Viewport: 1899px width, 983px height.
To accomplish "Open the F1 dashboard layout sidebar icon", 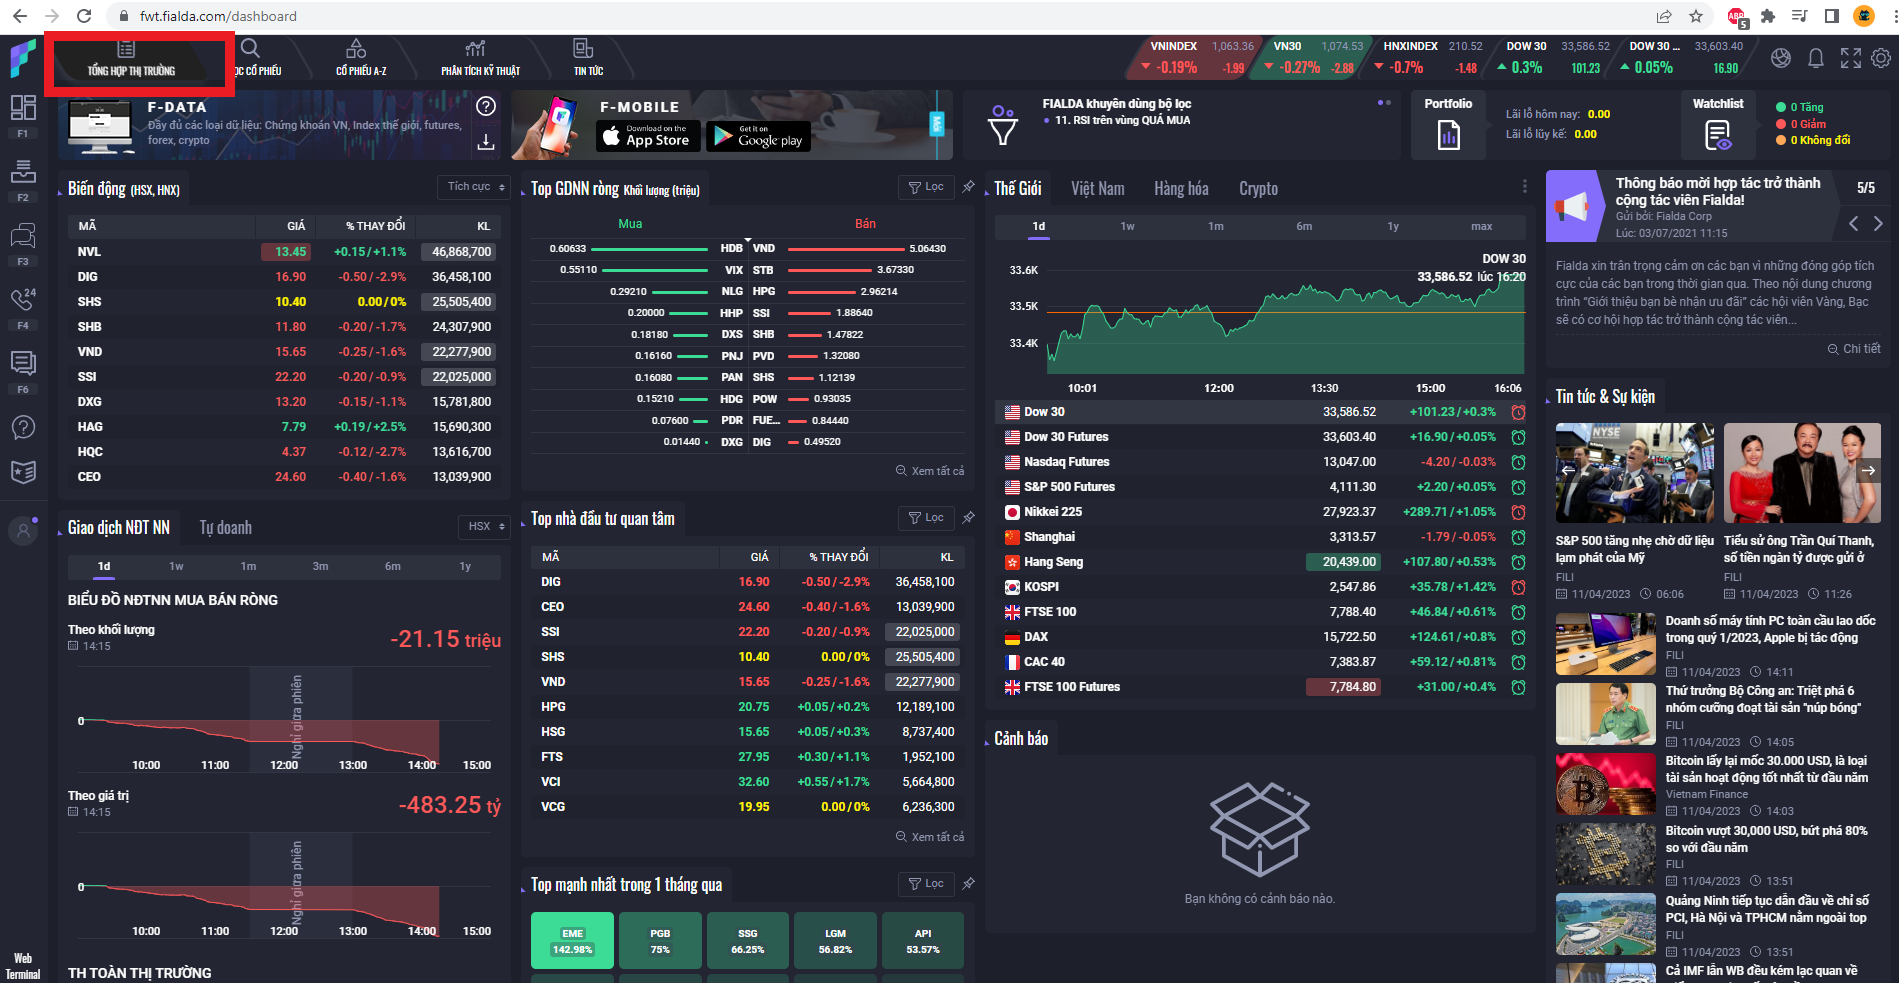I will 23,108.
